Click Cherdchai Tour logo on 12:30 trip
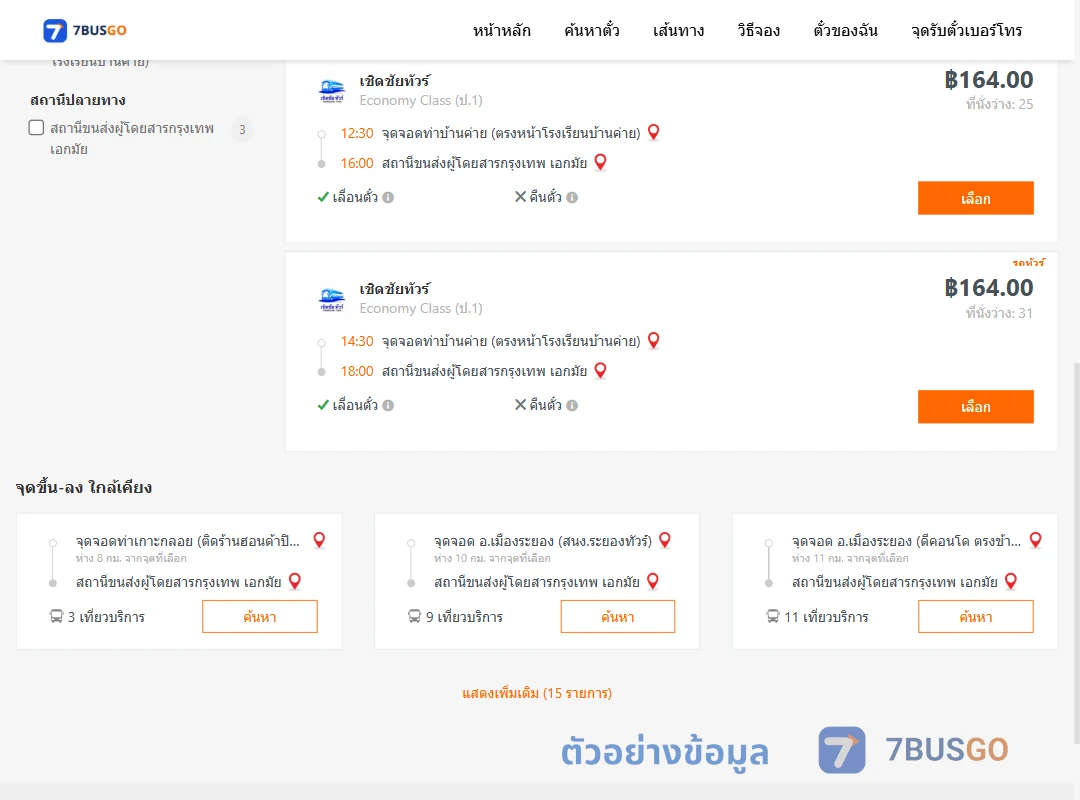This screenshot has height=800, width=1080. (331, 91)
